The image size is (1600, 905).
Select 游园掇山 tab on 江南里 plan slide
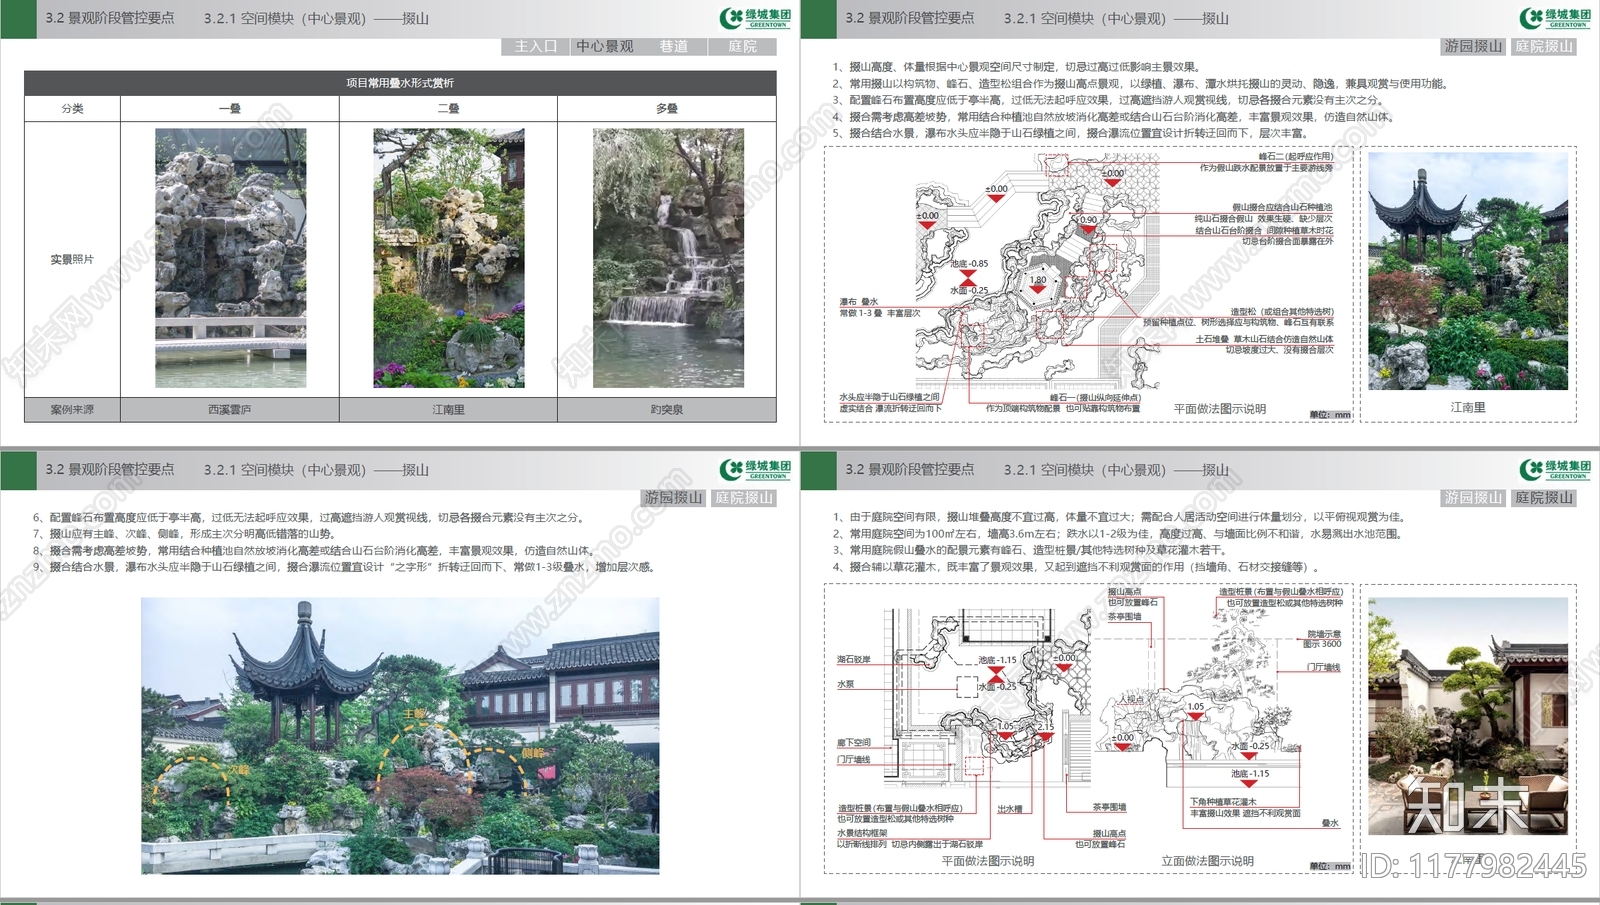(1473, 46)
